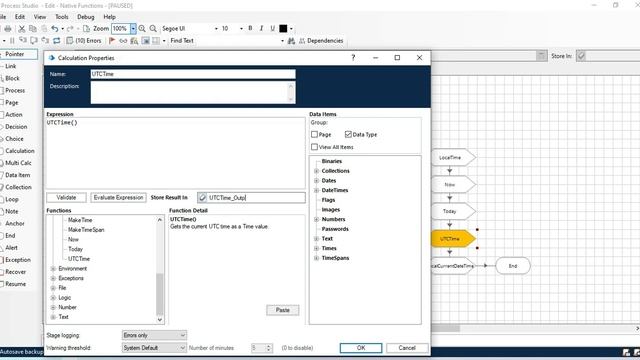Toggle the Page group checkbox
Viewport: 640px width, 360px height.
click(314, 134)
